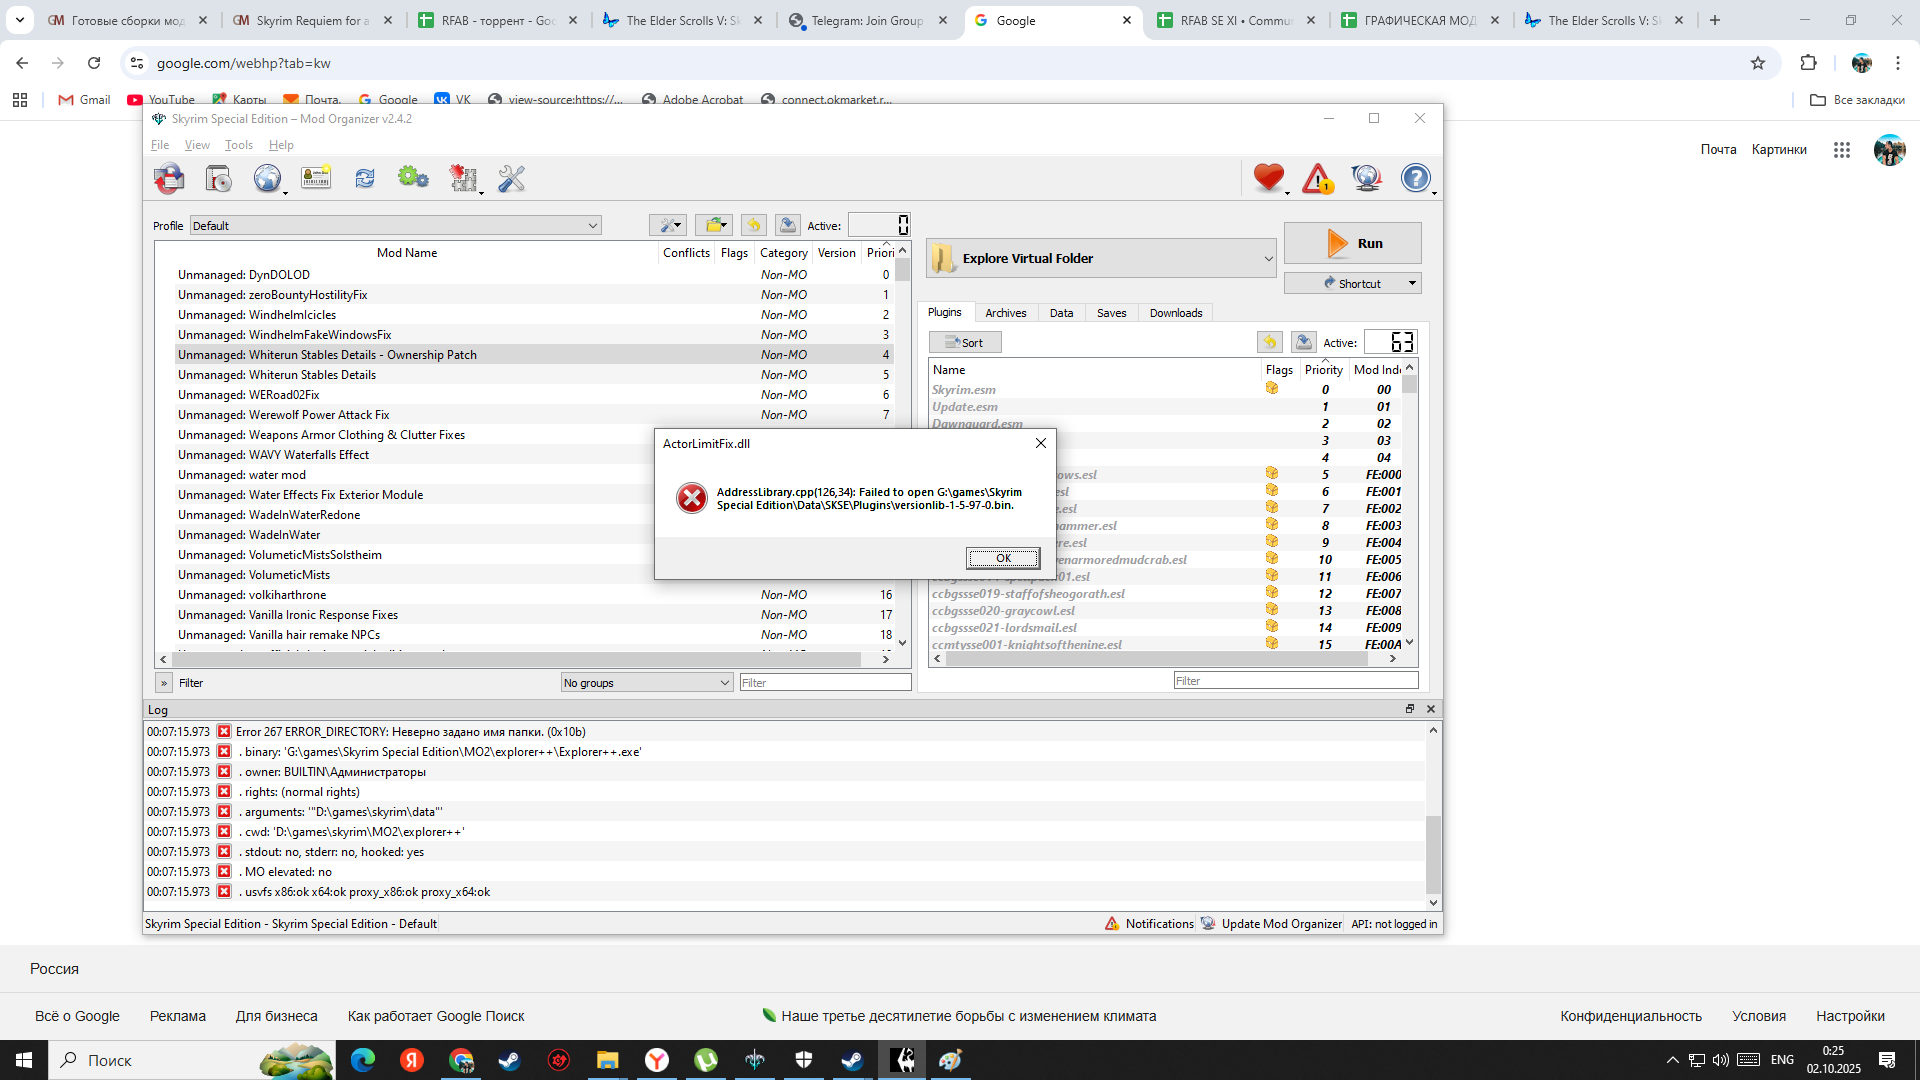This screenshot has height=1080, width=1920.
Task: Open the warning triangle Notifications icon
Action: [1318, 178]
